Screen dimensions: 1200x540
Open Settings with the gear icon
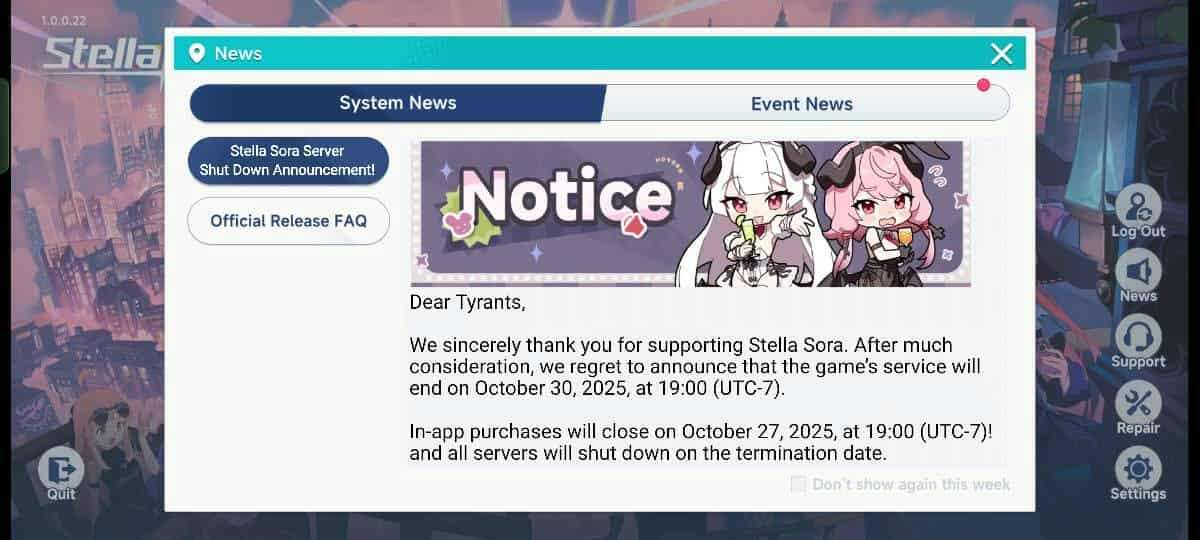tap(1138, 469)
